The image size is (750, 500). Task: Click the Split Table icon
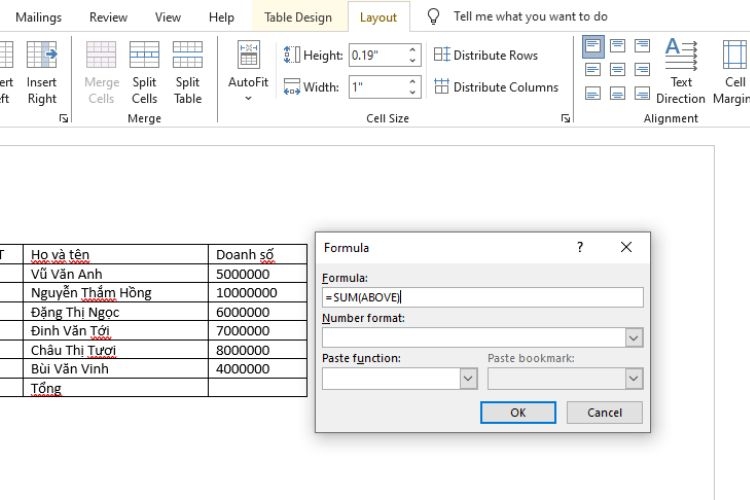[188, 55]
